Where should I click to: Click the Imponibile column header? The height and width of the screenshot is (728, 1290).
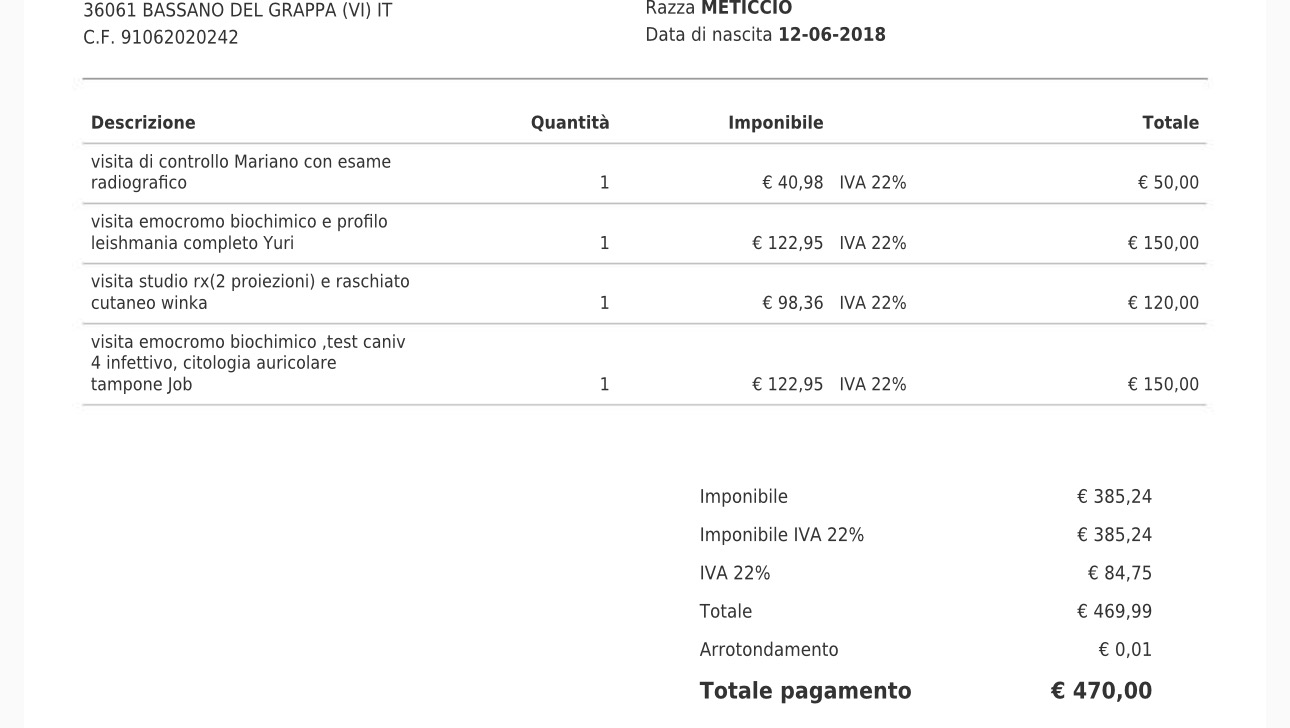(x=776, y=123)
